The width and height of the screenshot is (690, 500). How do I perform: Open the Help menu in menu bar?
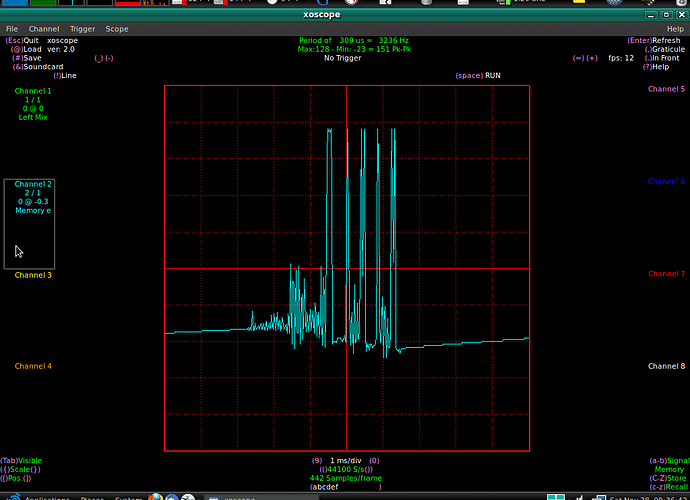tap(675, 29)
